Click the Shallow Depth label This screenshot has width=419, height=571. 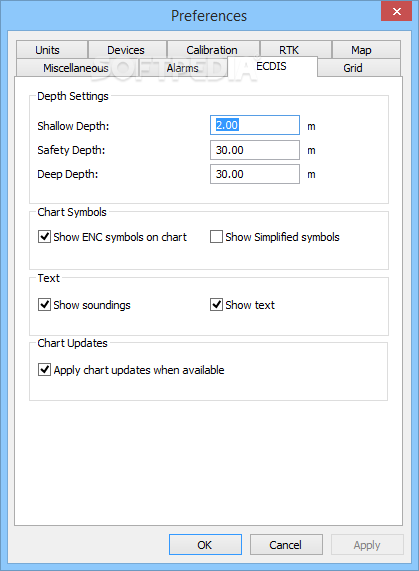click(x=73, y=126)
